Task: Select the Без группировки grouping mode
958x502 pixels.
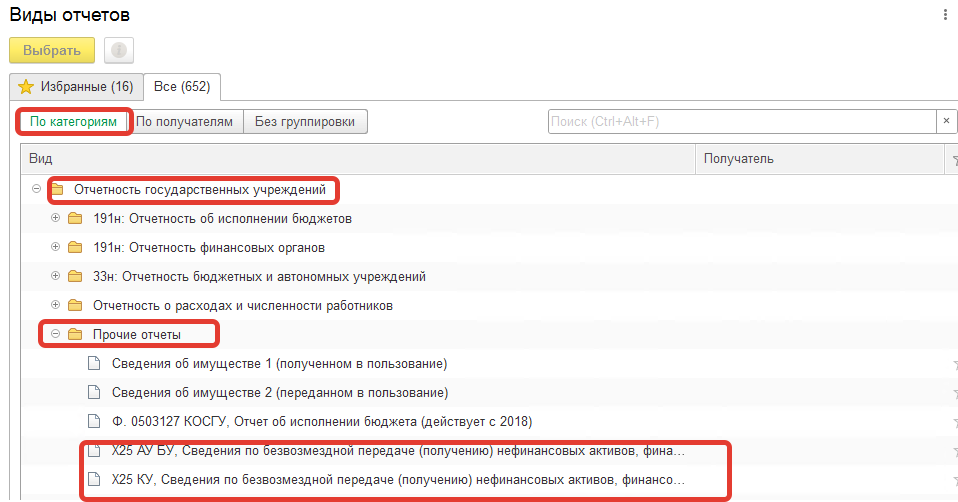Action: point(305,122)
